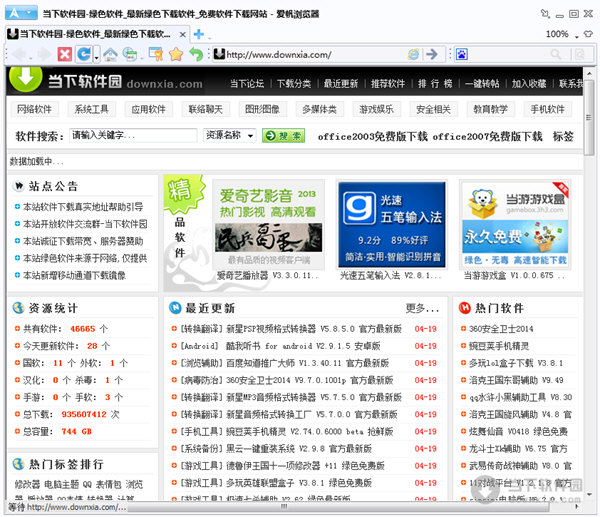Open office2007免费版下载 link
The image size is (600, 517).
(x=487, y=137)
